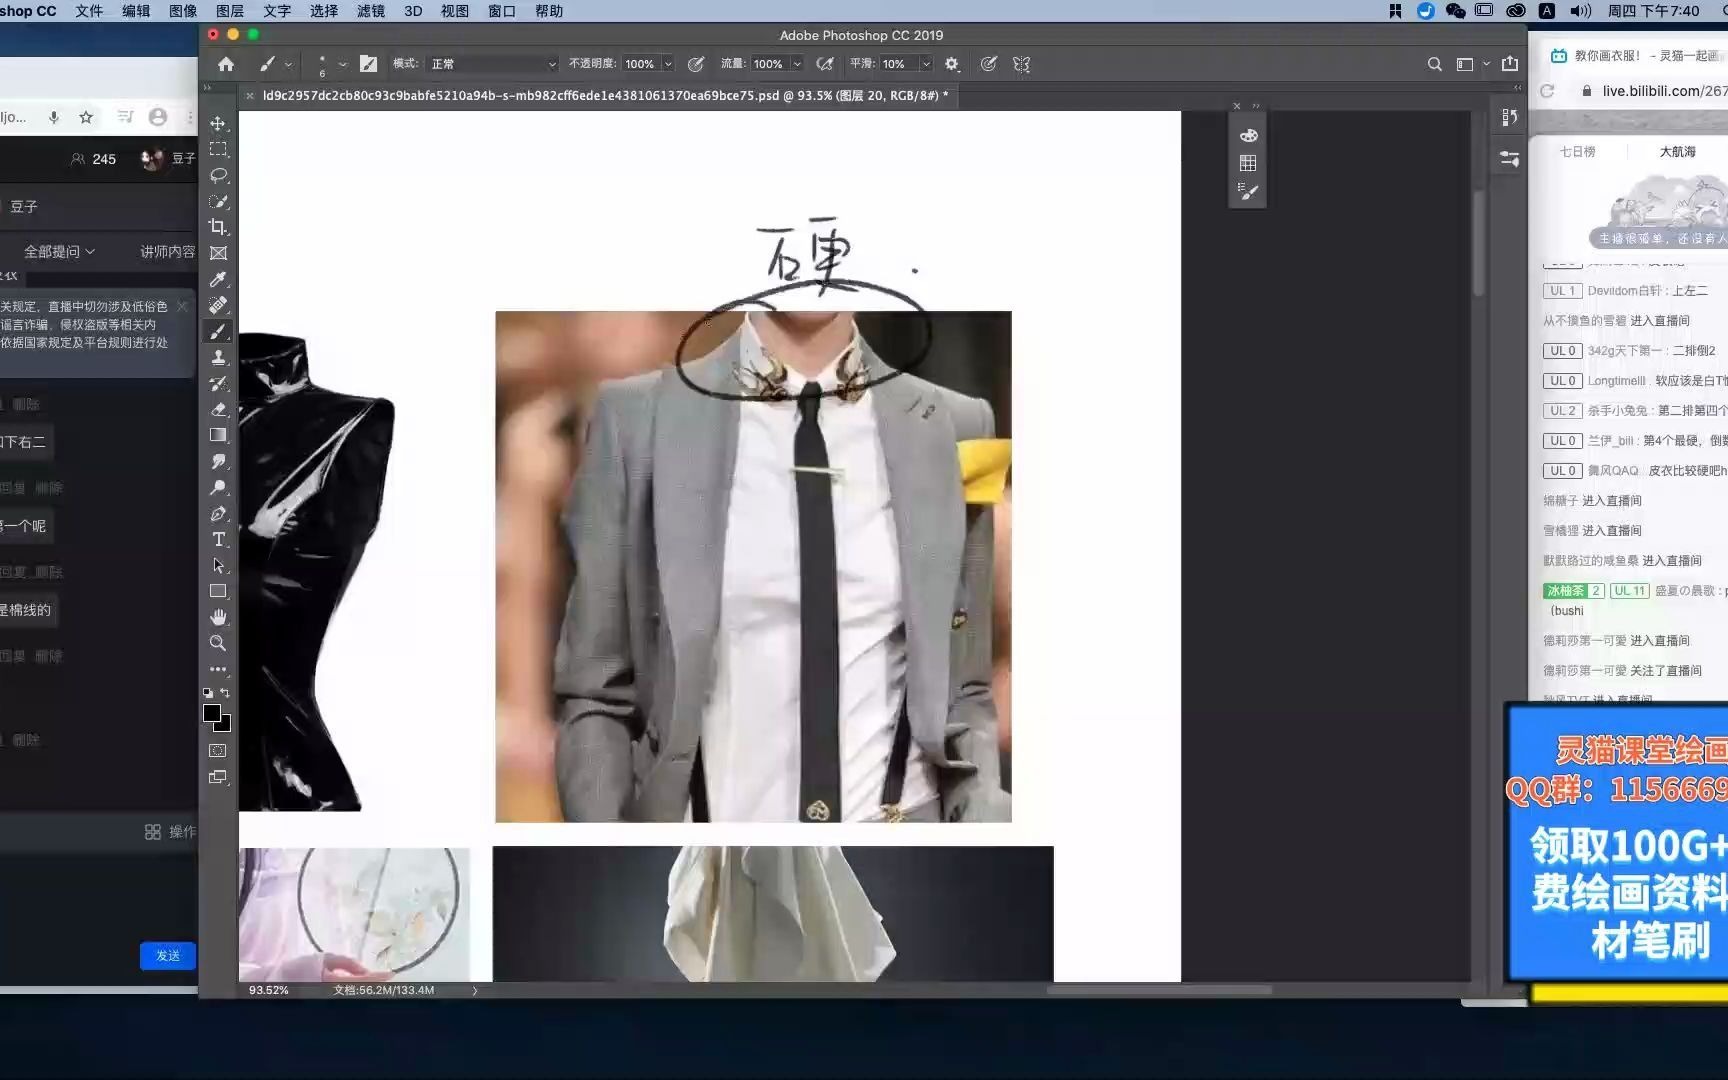This screenshot has width=1728, height=1080.
Task: Expand the status bar info arrow
Action: [475, 990]
